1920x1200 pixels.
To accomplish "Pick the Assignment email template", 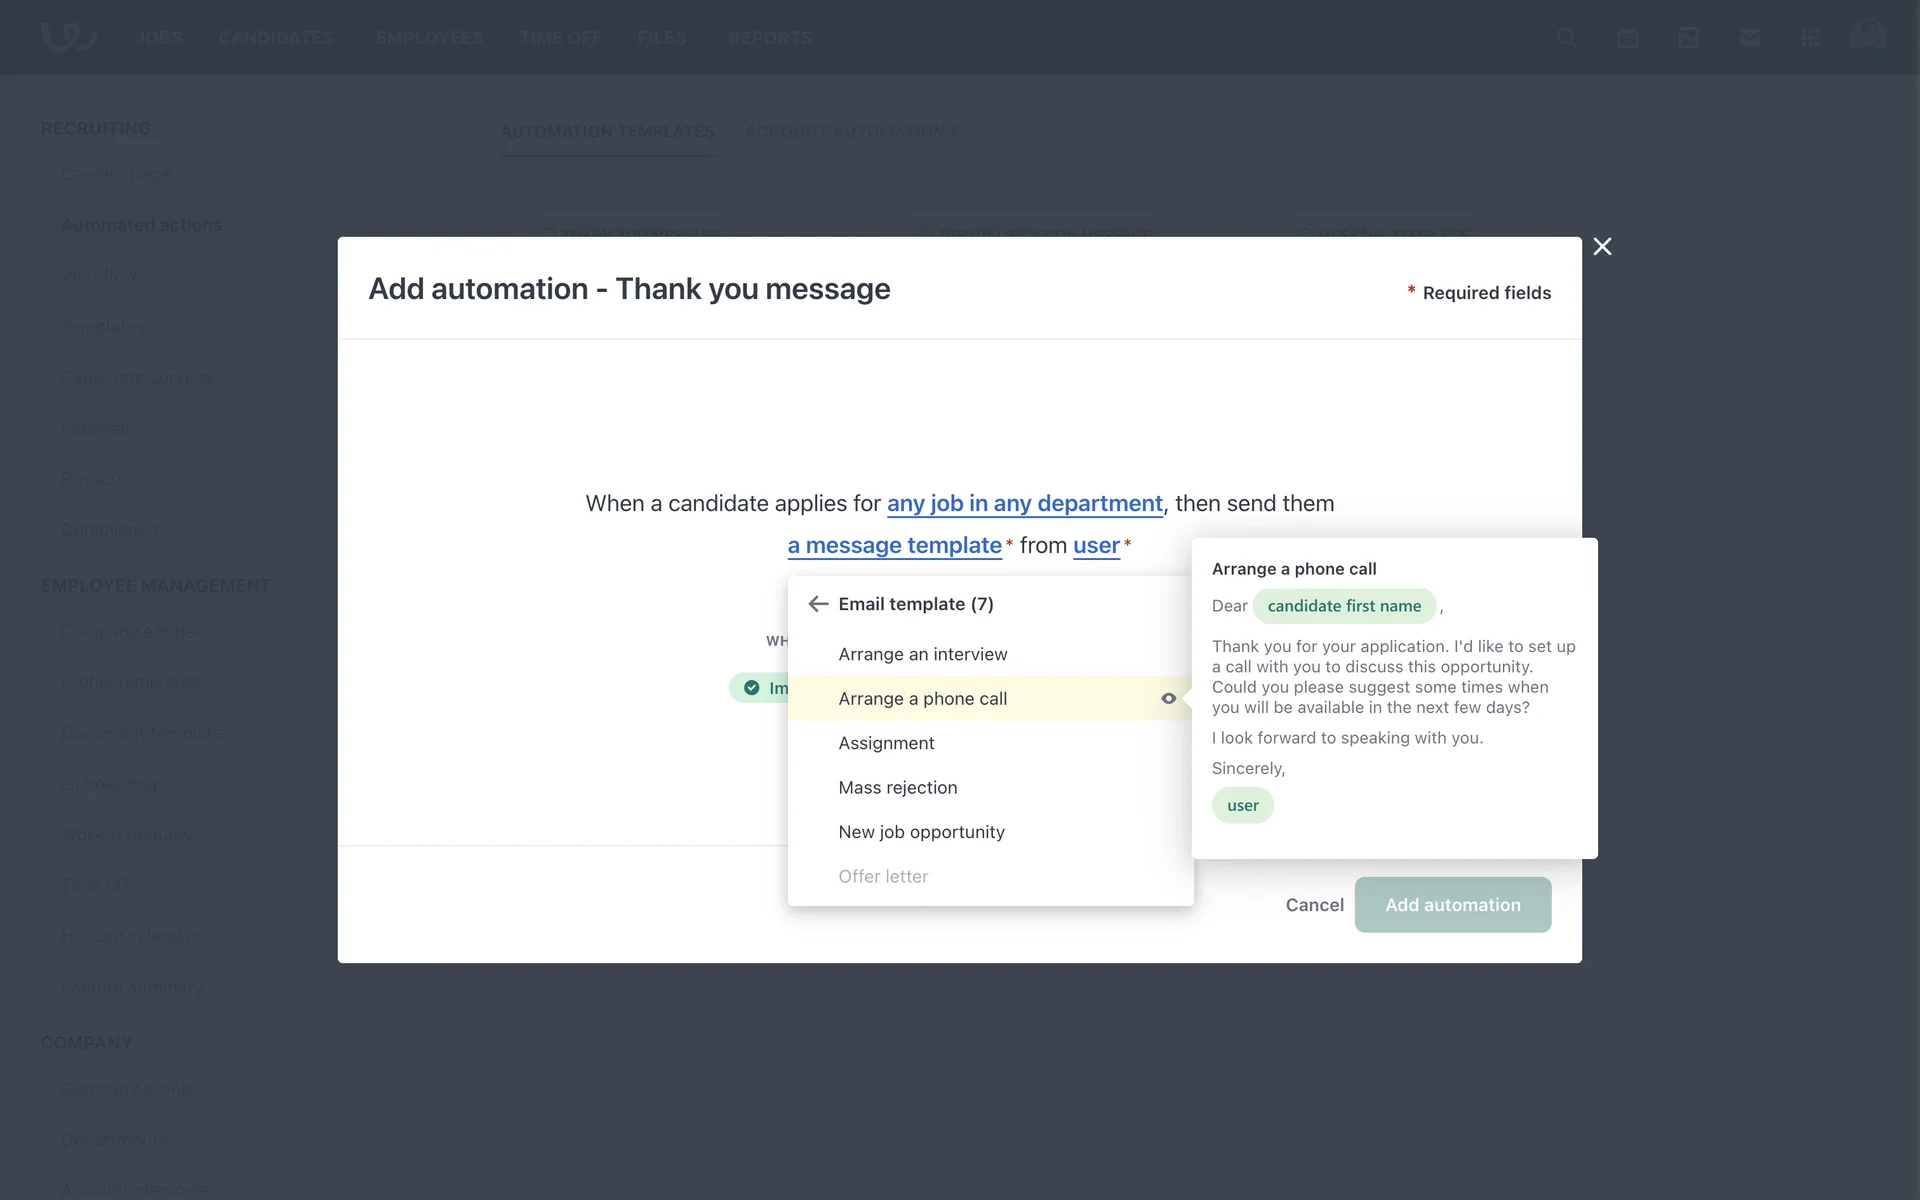I will [886, 743].
